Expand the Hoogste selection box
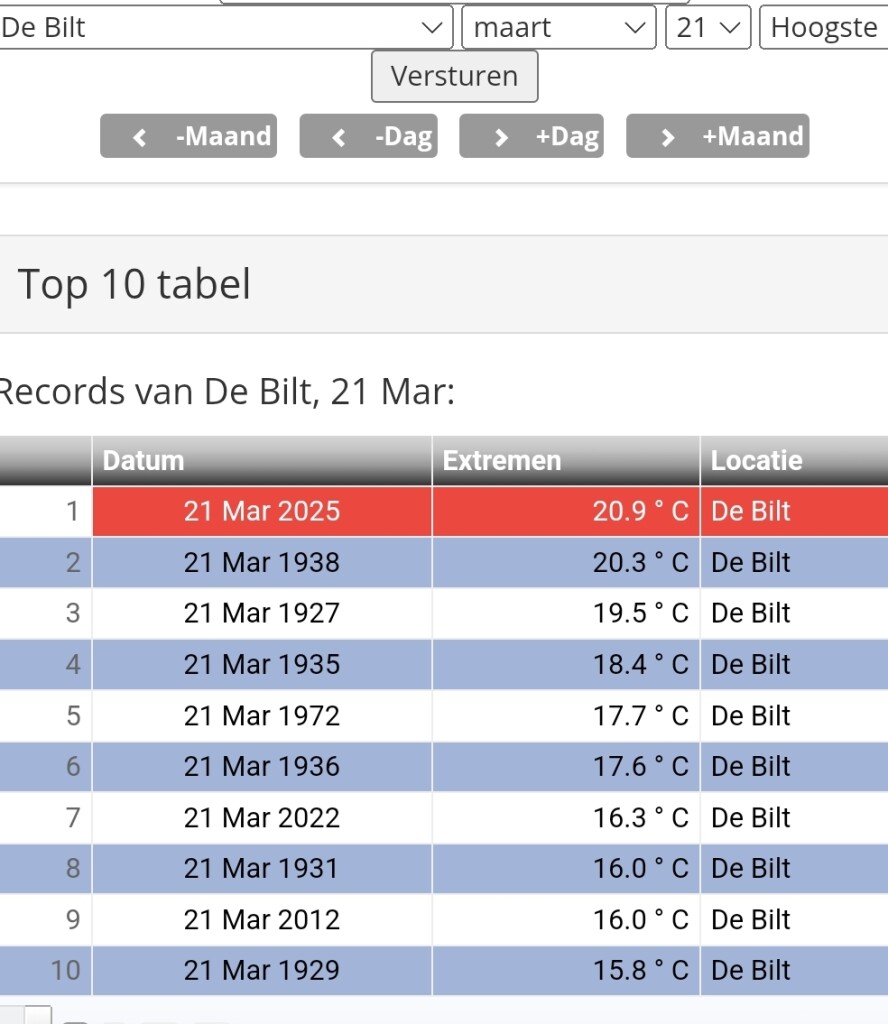This screenshot has width=888, height=1024. [x=824, y=27]
